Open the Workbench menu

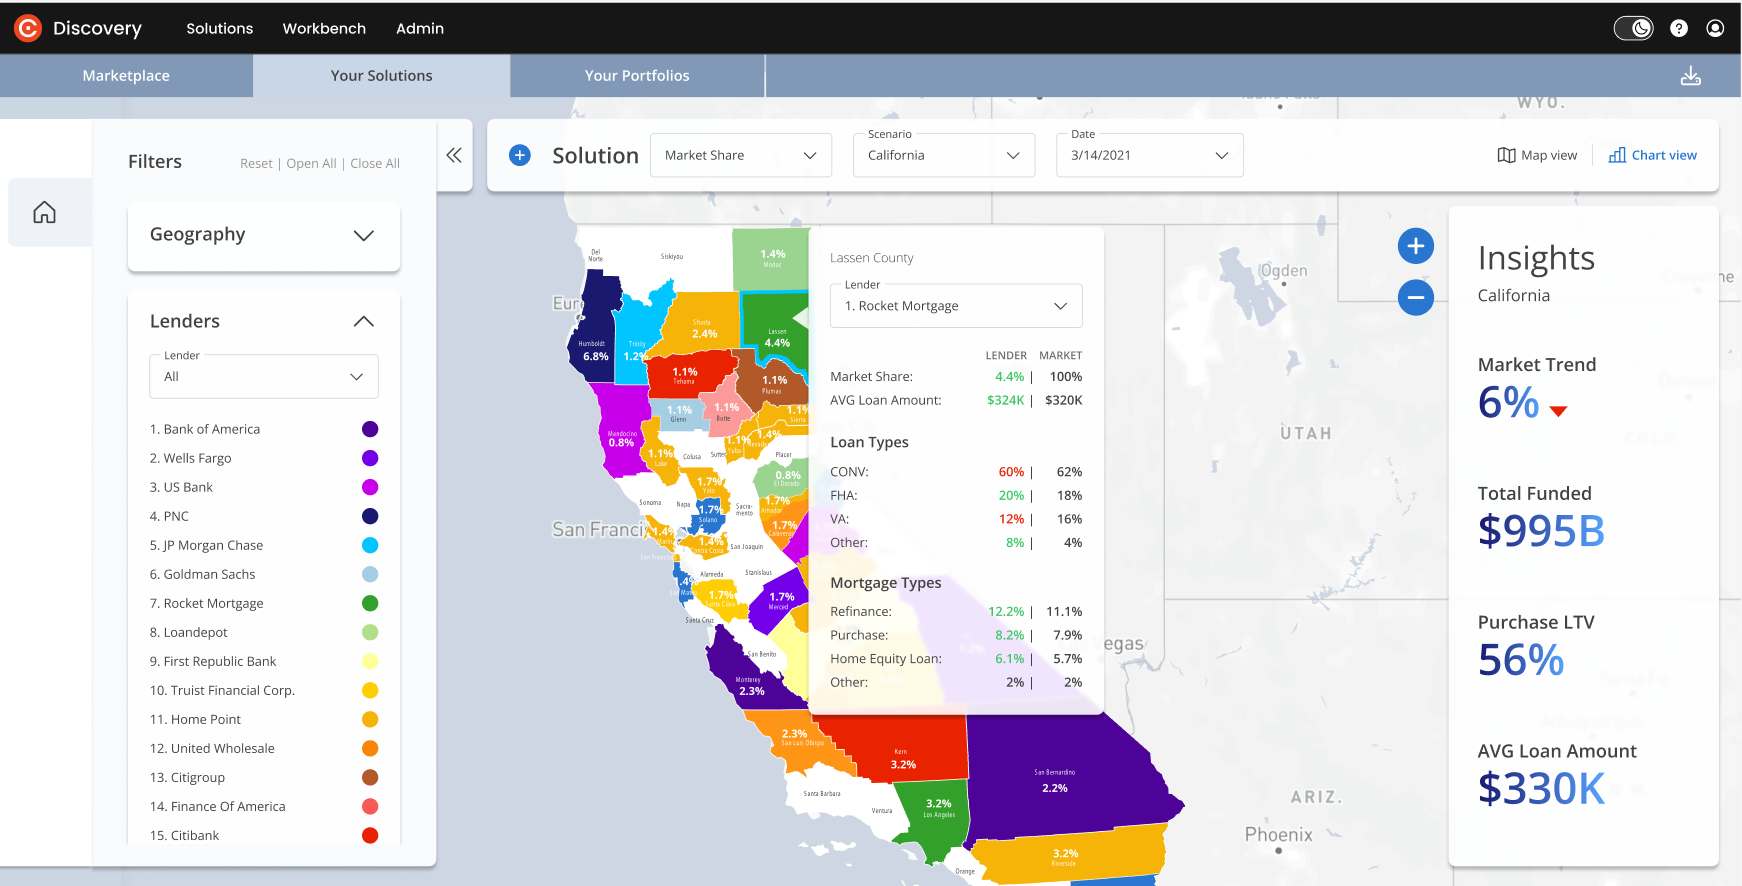(324, 28)
